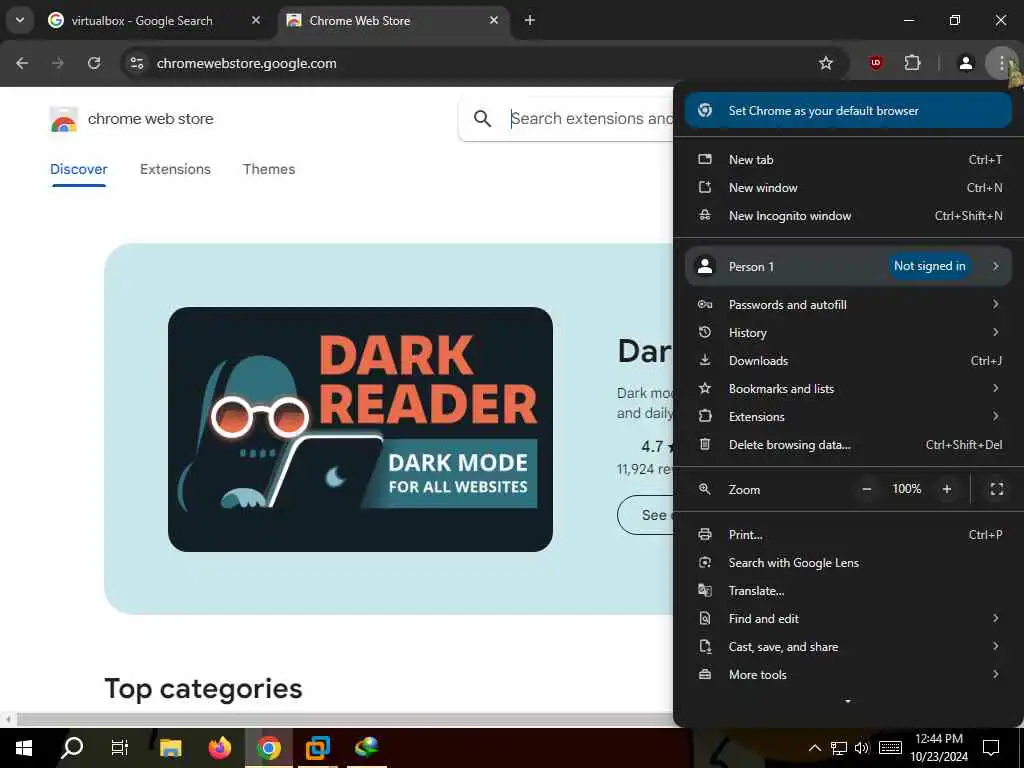This screenshot has width=1024, height=768.
Task: Close the Chrome Web Store tab
Action: pyautogui.click(x=494, y=20)
